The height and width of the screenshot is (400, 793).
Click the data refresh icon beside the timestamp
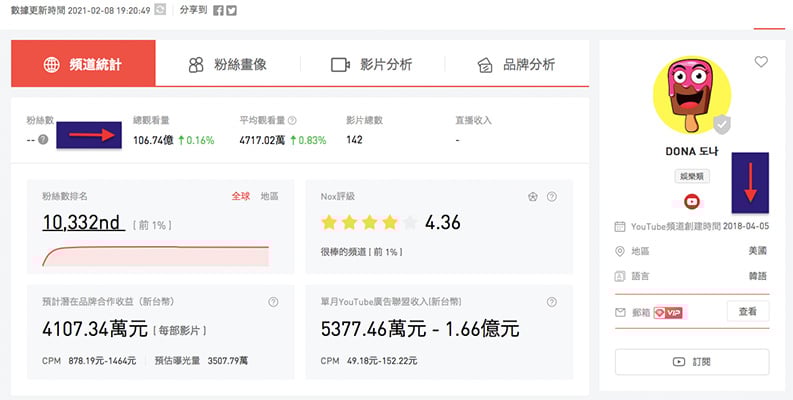161,10
